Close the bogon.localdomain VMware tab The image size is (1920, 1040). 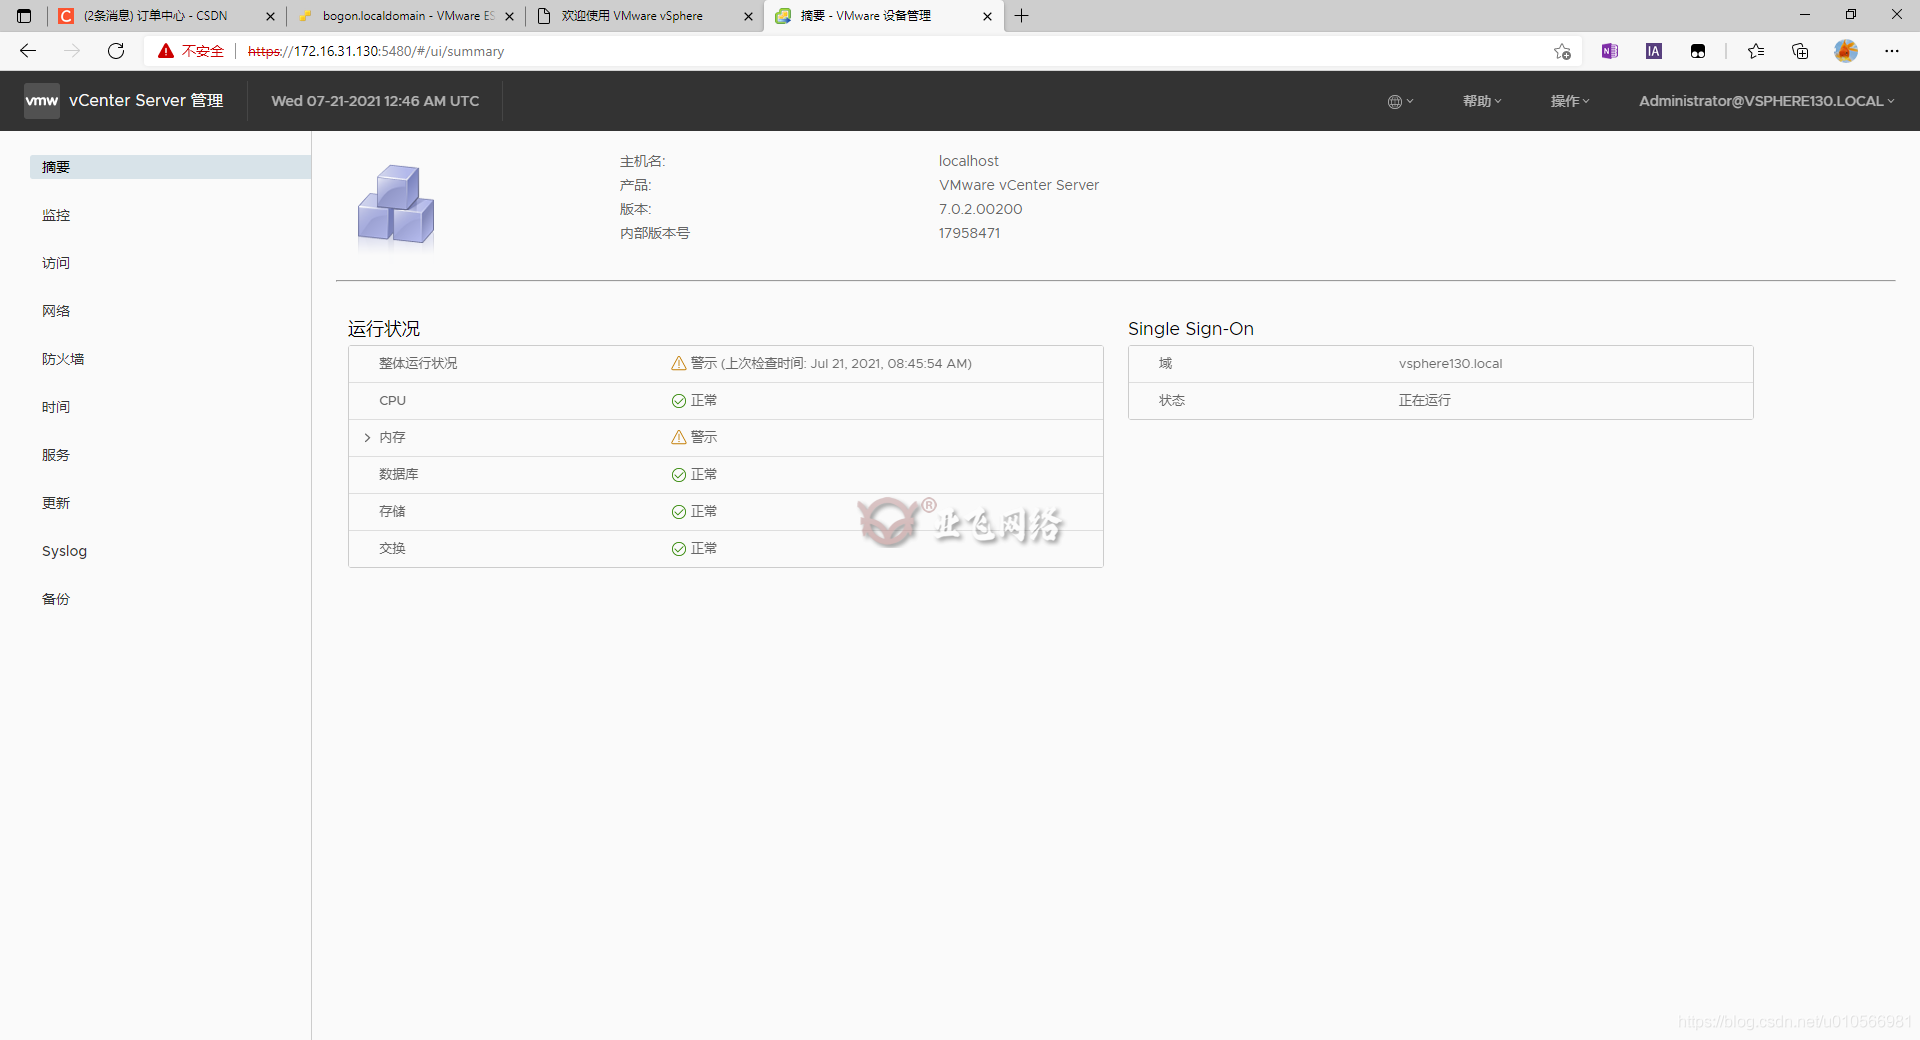coord(509,16)
